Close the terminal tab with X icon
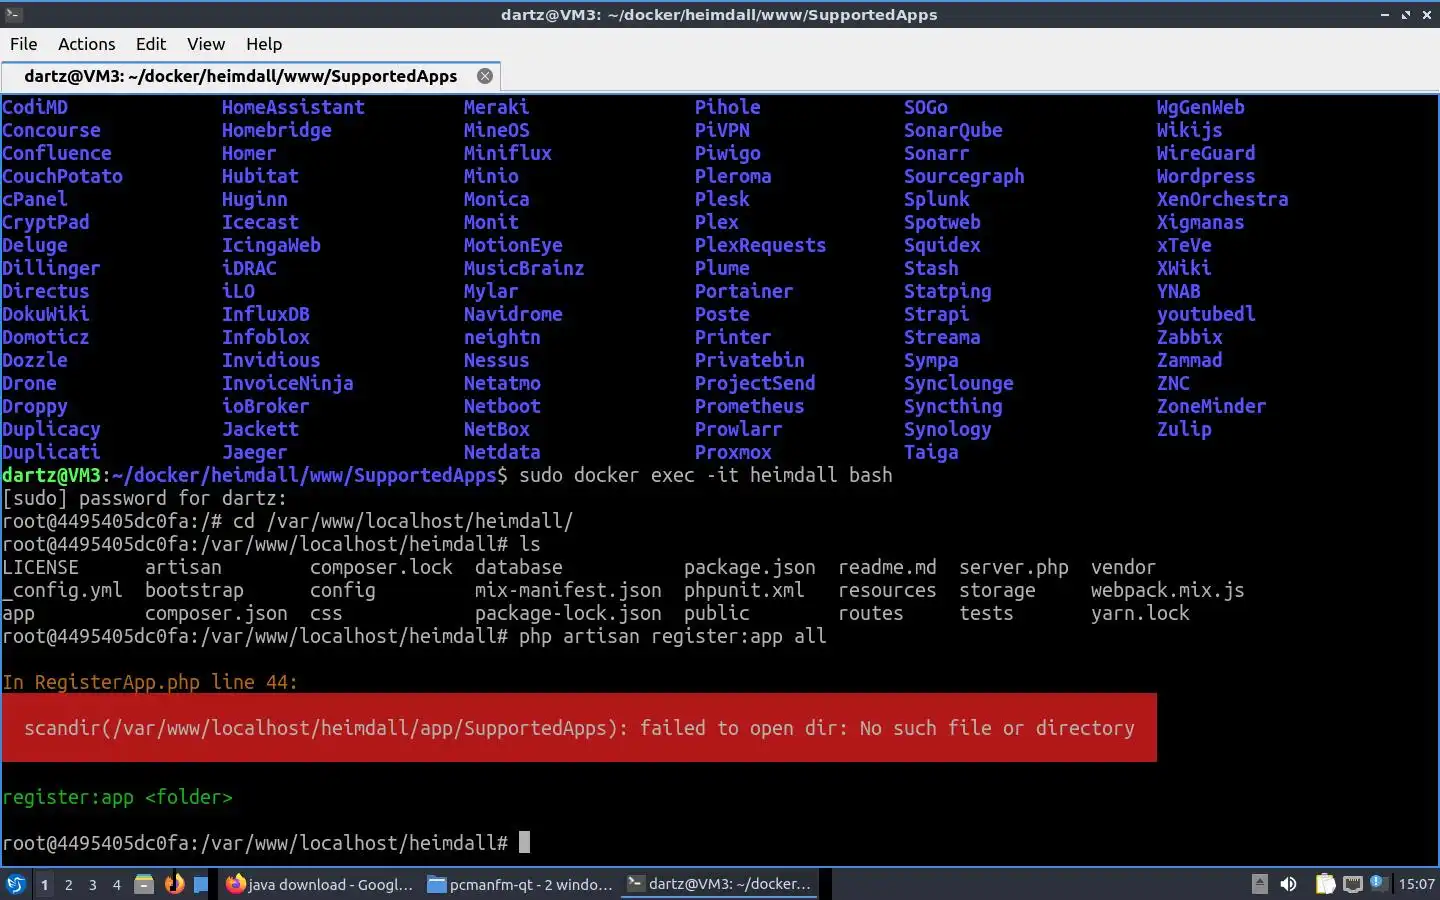Image resolution: width=1440 pixels, height=900 pixels. [485, 76]
